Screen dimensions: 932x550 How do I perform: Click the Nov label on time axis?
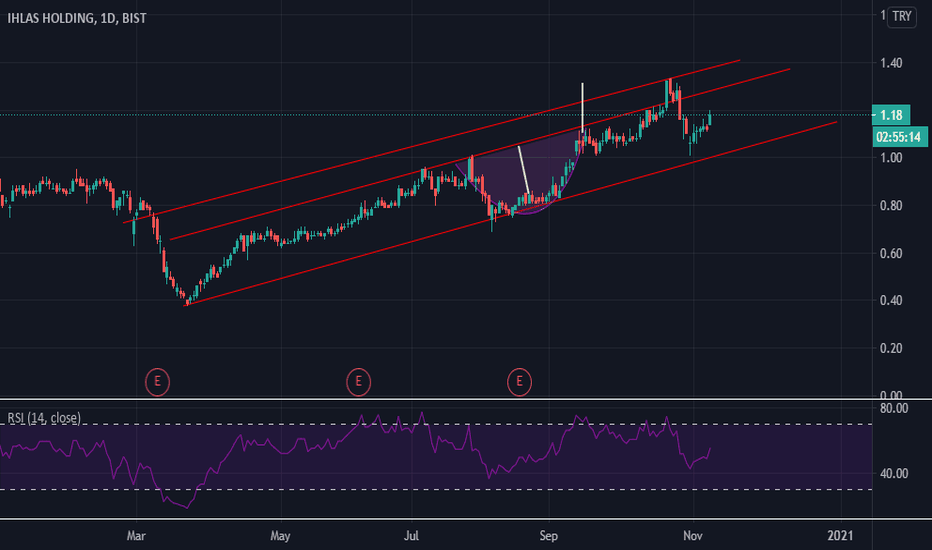coord(693,536)
